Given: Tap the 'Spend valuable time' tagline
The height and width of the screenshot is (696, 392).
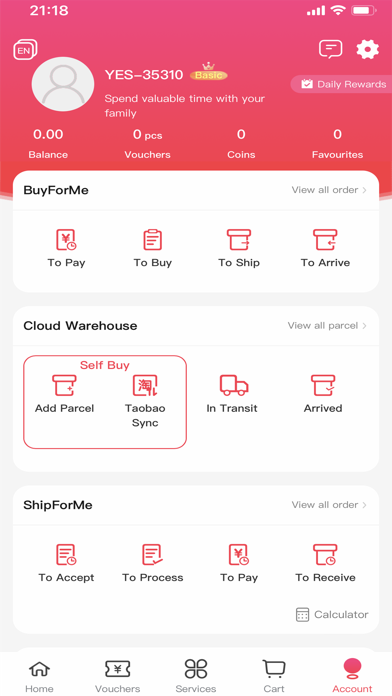Looking at the screenshot, I should coord(184,106).
